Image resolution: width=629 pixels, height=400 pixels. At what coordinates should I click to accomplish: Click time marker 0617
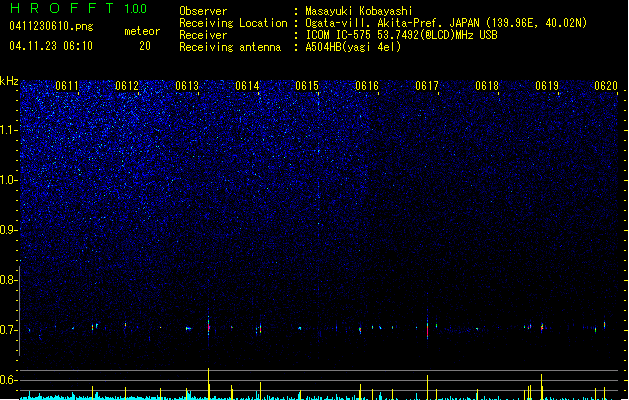pyautogui.click(x=427, y=86)
